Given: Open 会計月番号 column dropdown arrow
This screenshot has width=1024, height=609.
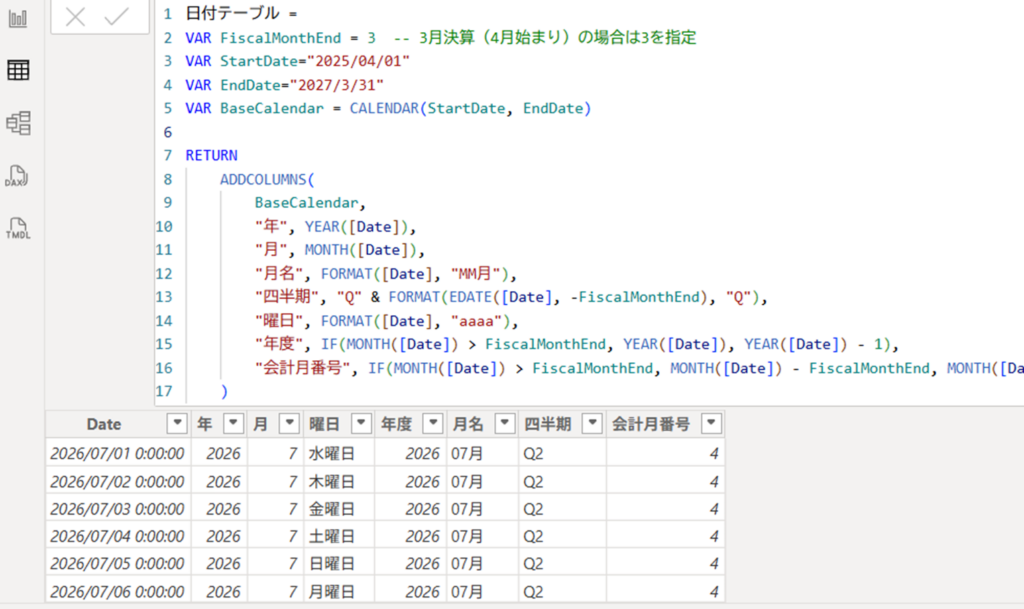Looking at the screenshot, I should click(711, 423).
